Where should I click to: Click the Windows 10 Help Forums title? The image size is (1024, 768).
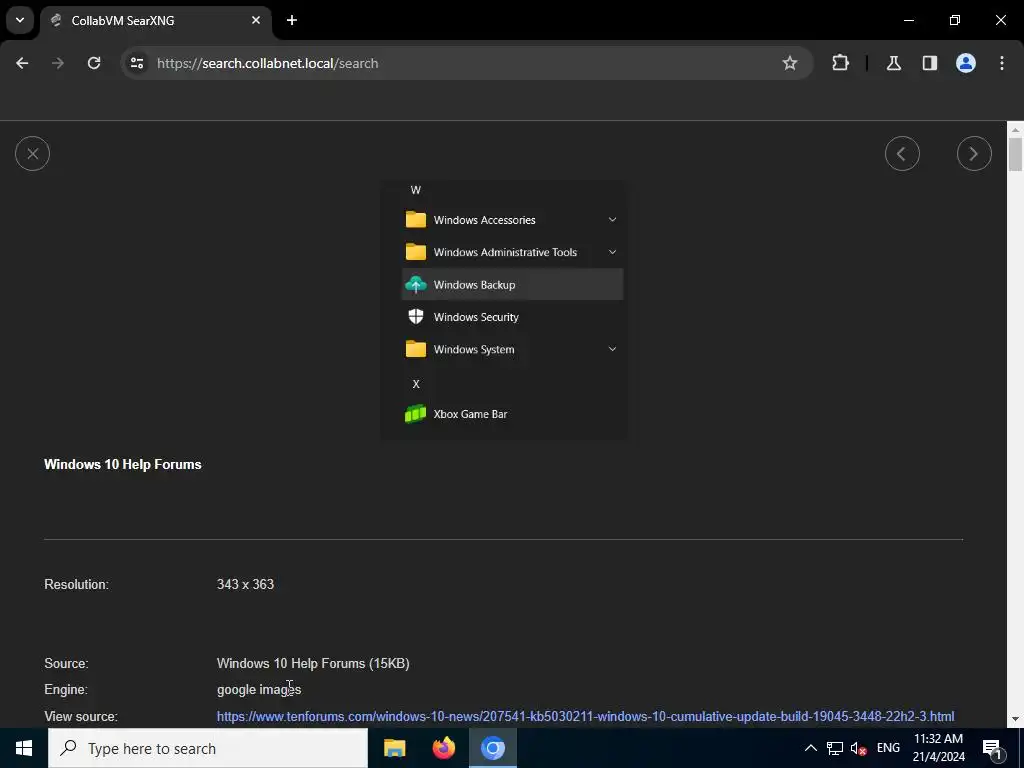tap(123, 464)
